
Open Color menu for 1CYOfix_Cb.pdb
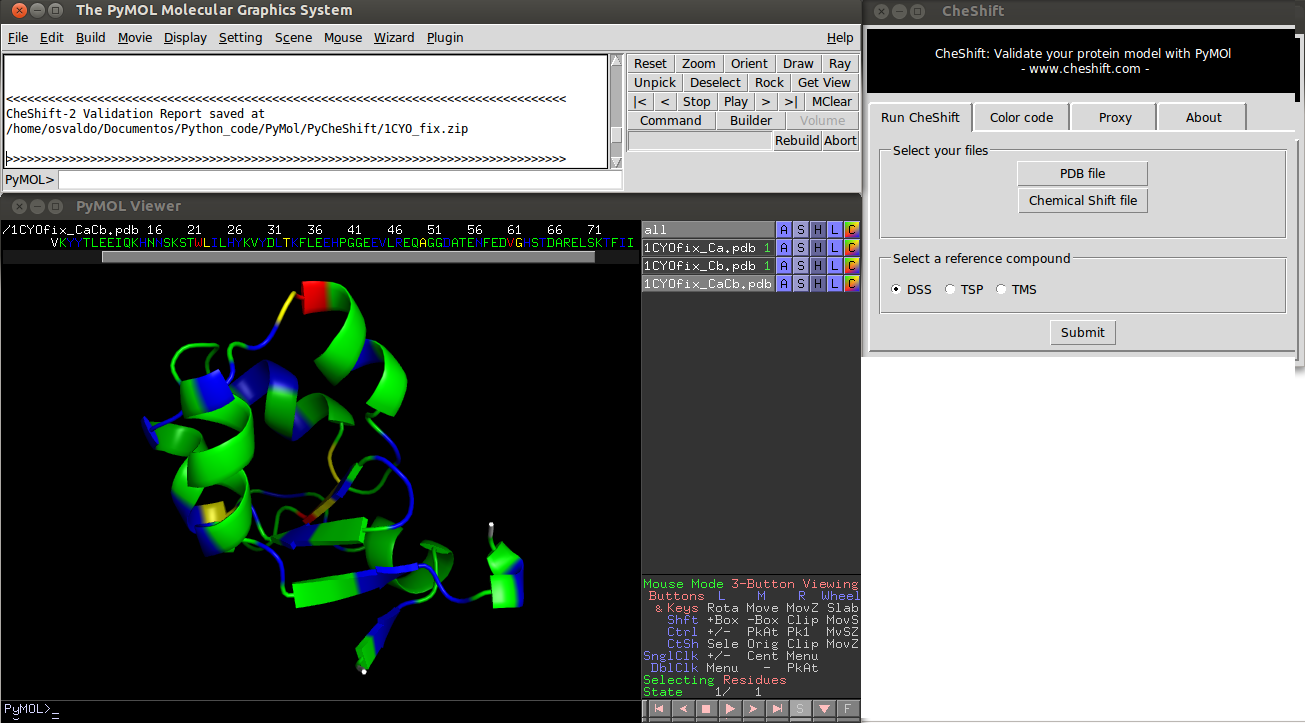point(852,266)
